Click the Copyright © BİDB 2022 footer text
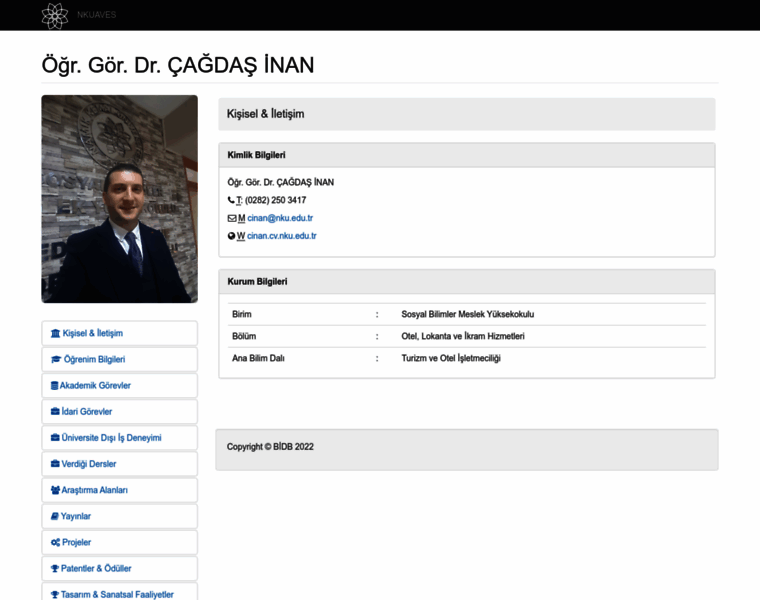Viewport: 760px width, 600px height. [x=270, y=447]
